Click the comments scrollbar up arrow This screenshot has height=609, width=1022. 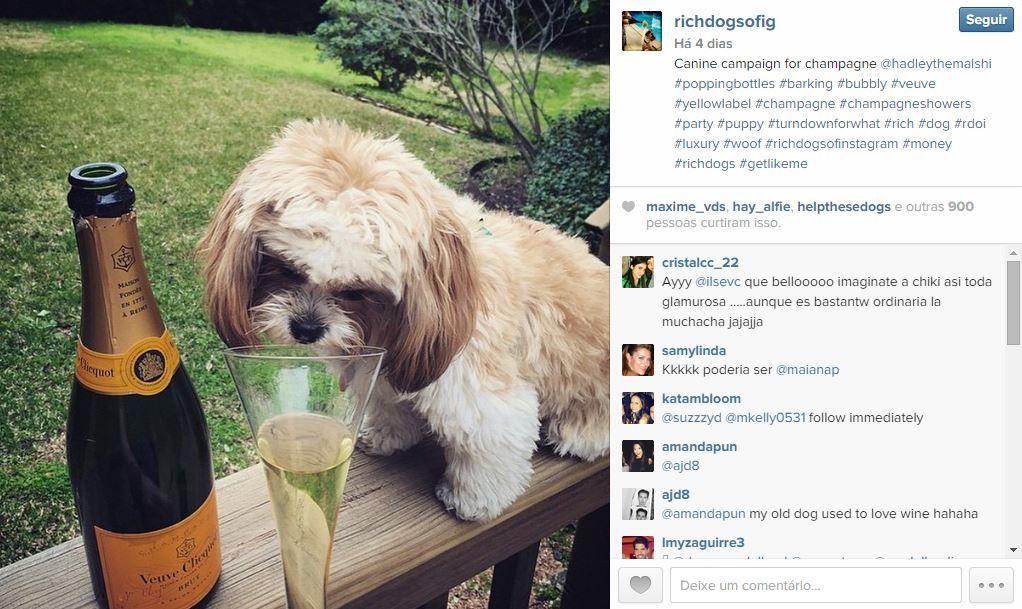click(1013, 253)
